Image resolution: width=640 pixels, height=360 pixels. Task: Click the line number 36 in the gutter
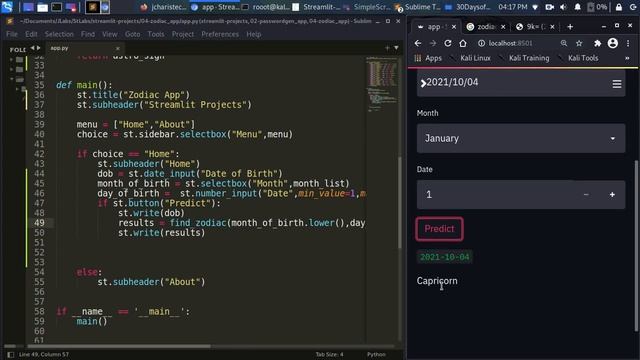point(39,95)
